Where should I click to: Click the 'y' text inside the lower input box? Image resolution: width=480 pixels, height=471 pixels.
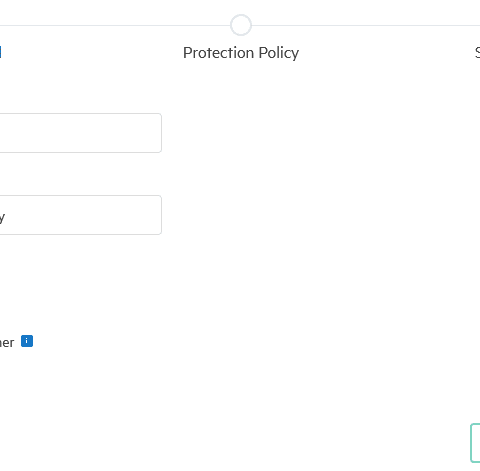click(x=2, y=218)
